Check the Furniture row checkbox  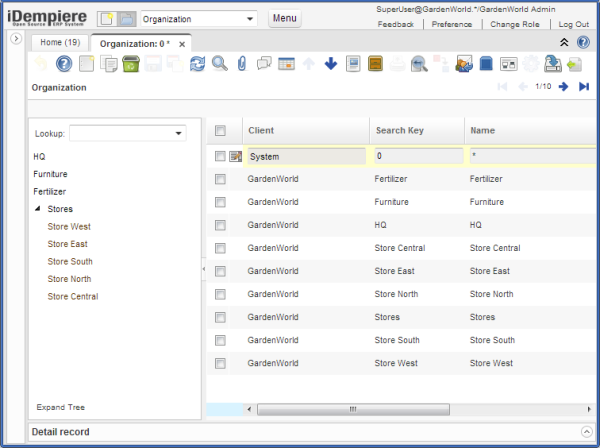(x=220, y=202)
